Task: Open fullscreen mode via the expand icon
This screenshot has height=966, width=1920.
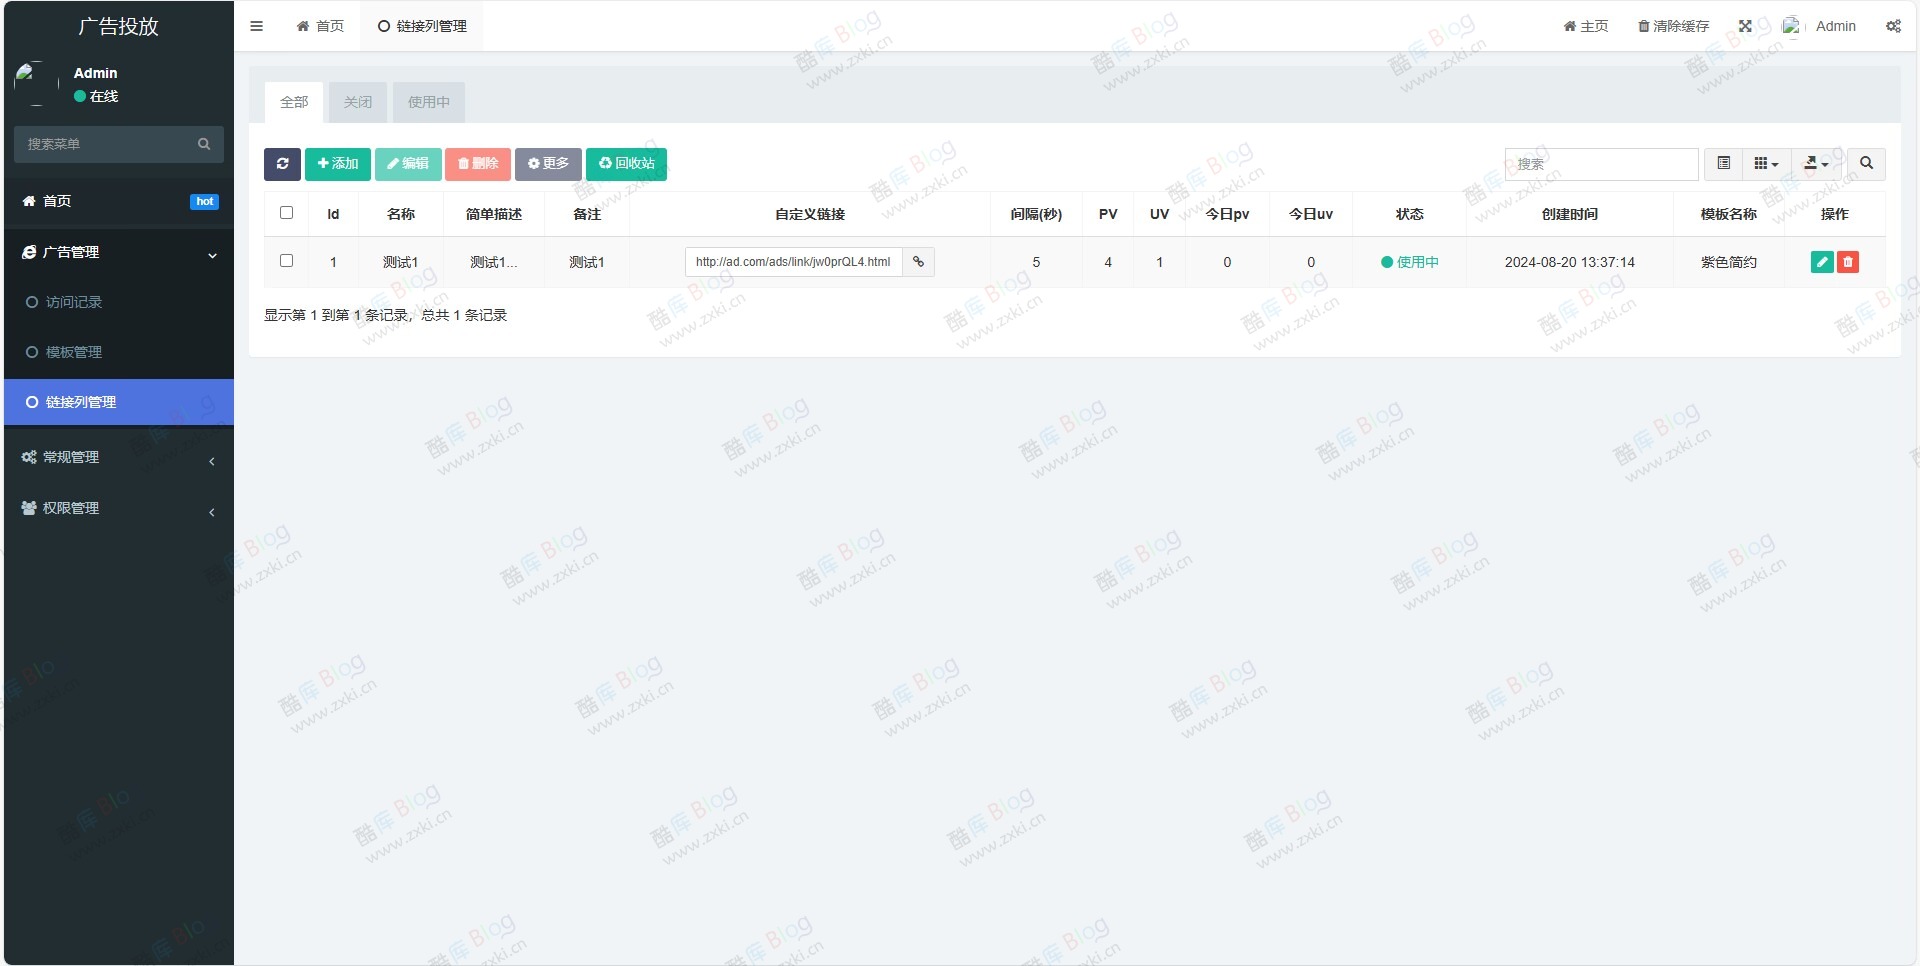Action: coord(1746,26)
